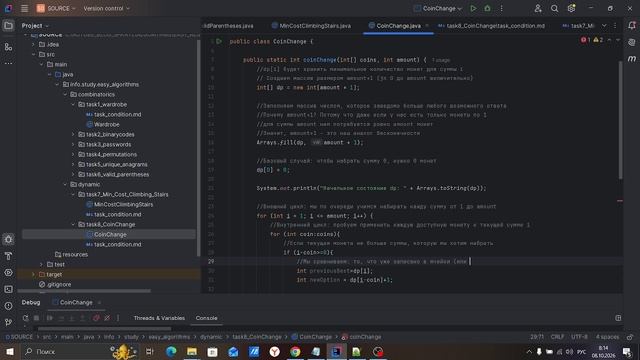The height and width of the screenshot is (360, 640).
Task: Open Wardrobe class in project tree
Action: [107, 124]
